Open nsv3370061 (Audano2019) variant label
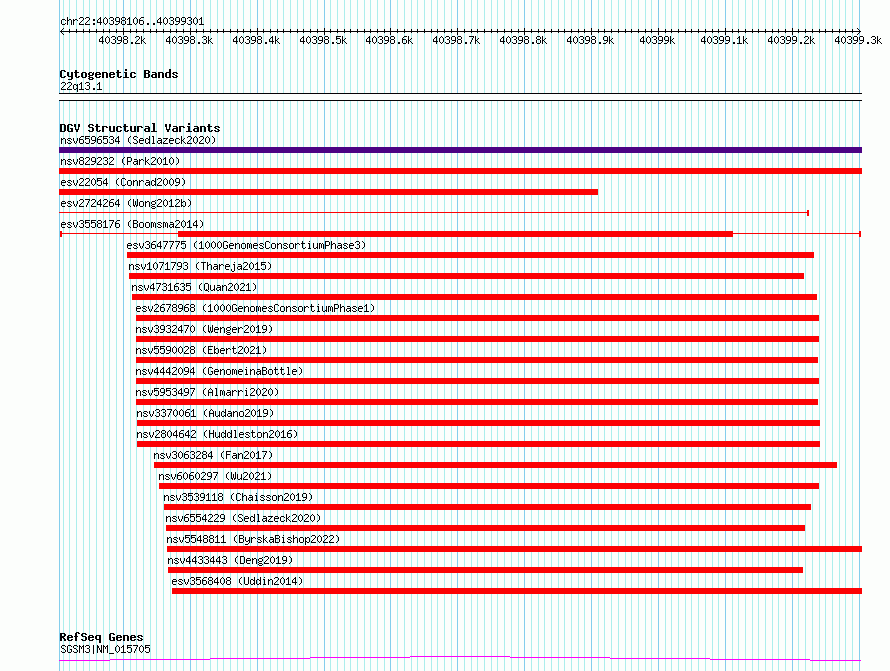Viewport: 890px width, 671px height. point(205,413)
